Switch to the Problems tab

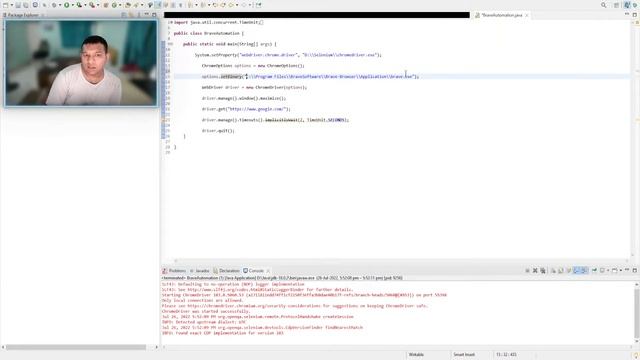click(x=174, y=271)
